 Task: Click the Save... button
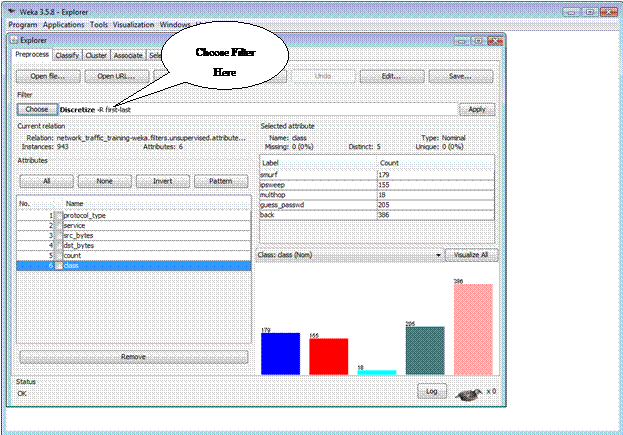(x=461, y=76)
